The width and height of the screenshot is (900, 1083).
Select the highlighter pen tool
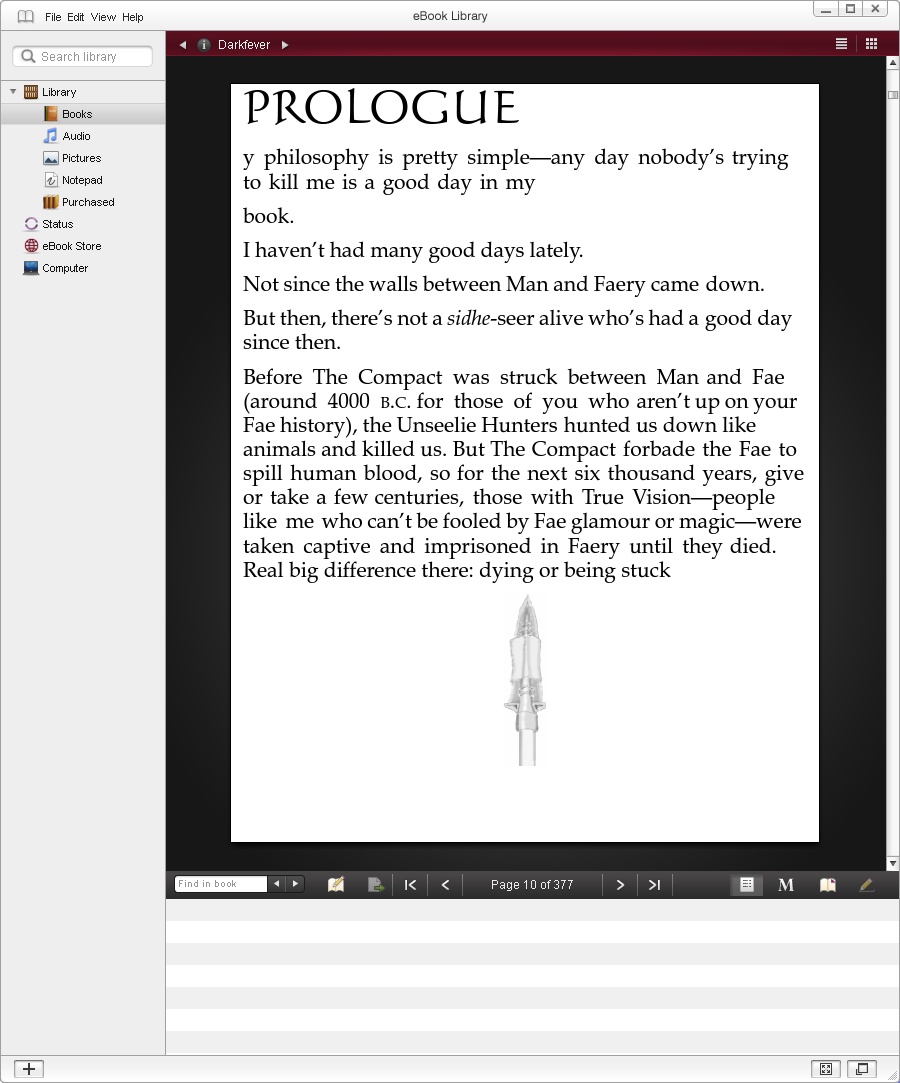coord(866,885)
